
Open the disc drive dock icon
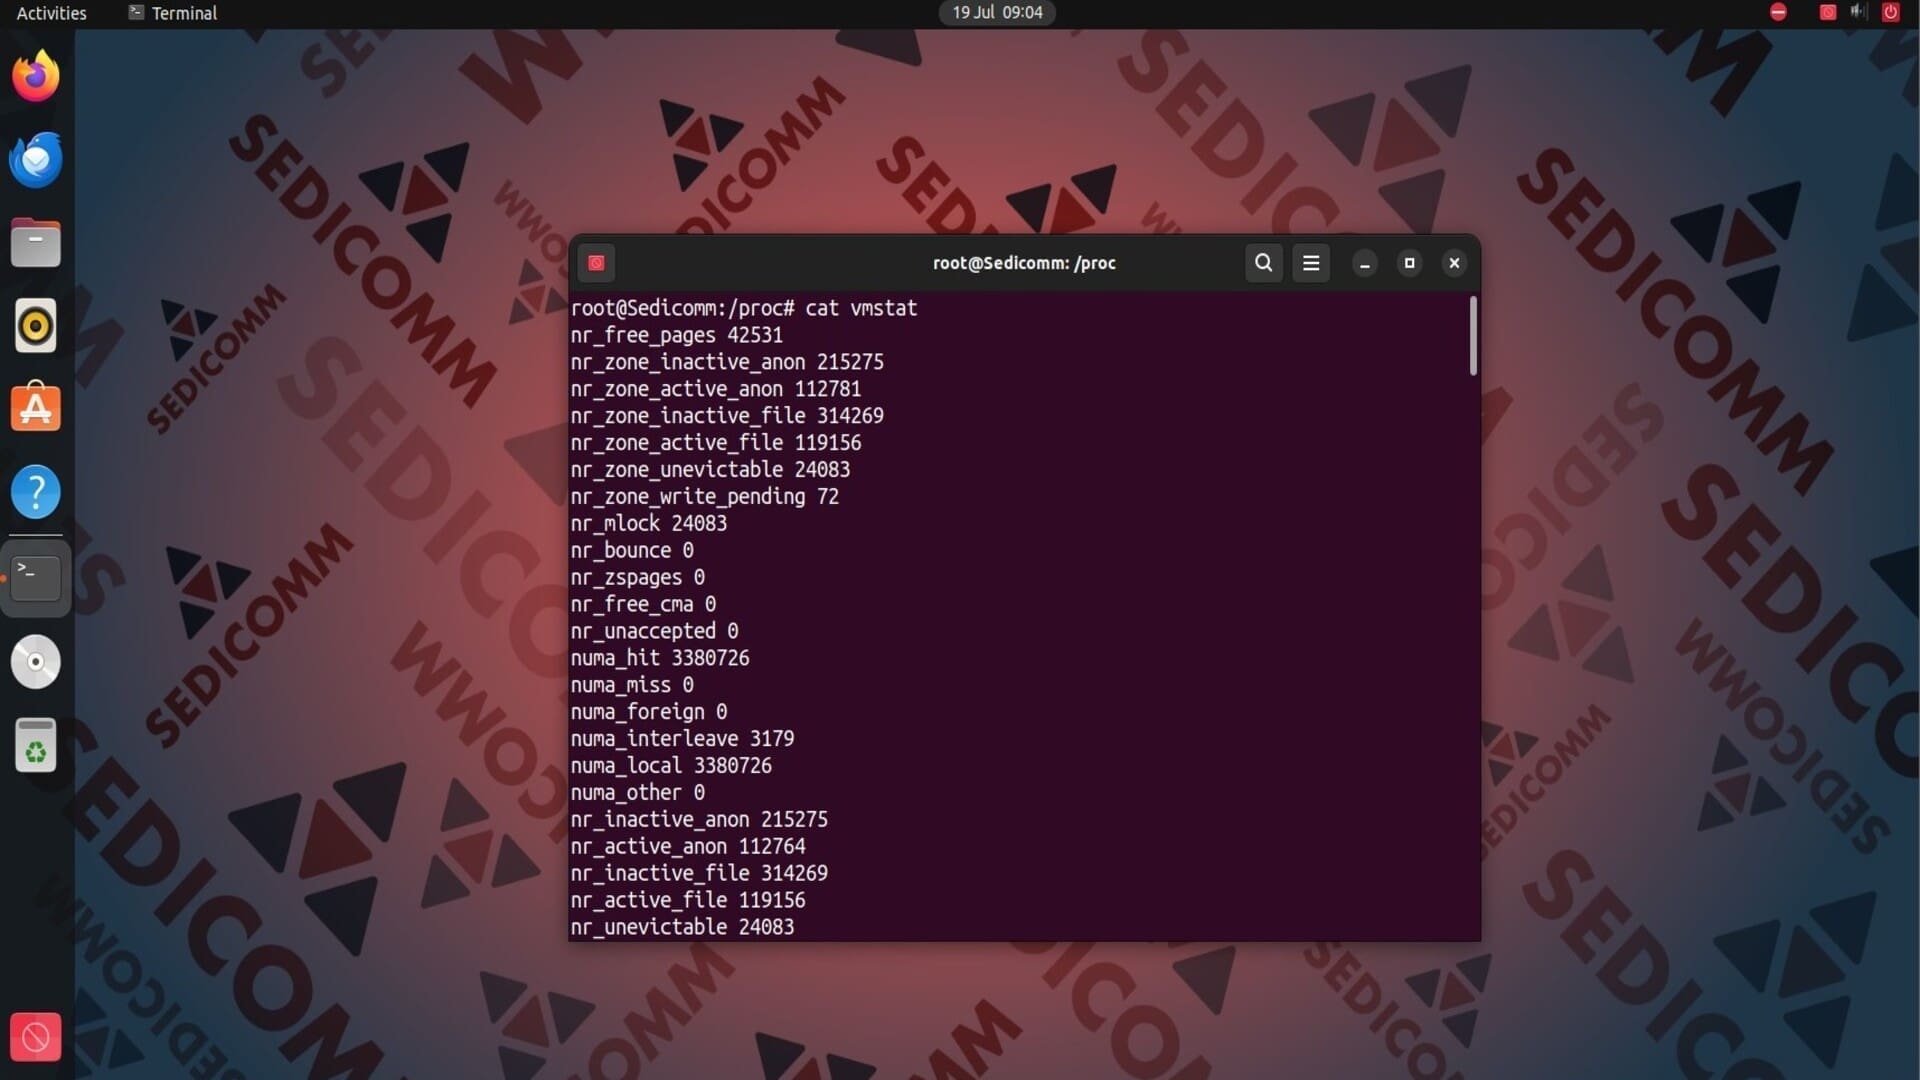tap(36, 662)
